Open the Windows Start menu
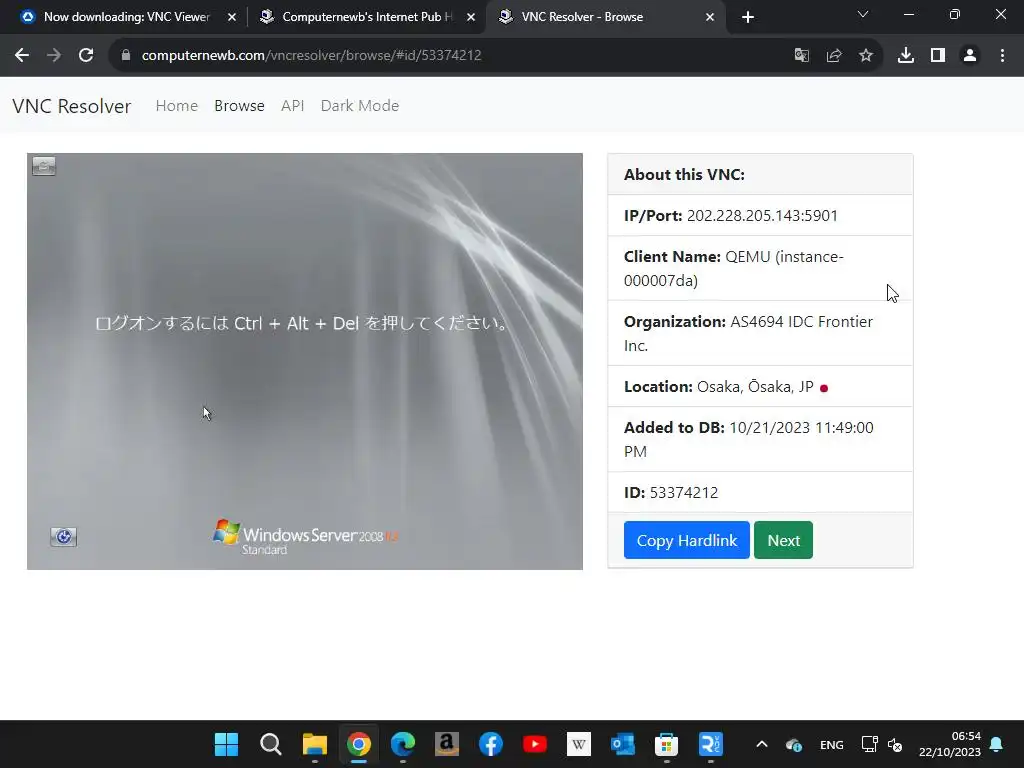Viewport: 1024px width, 768px height. pos(227,744)
